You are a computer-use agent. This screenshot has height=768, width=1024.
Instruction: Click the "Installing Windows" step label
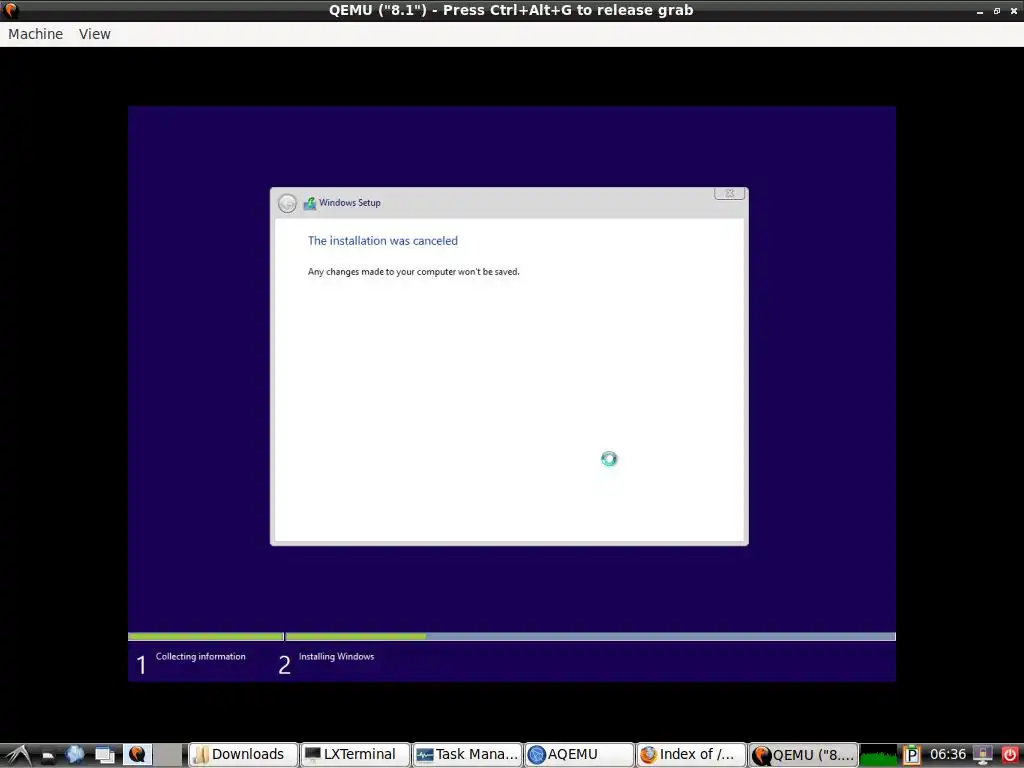click(x=336, y=656)
